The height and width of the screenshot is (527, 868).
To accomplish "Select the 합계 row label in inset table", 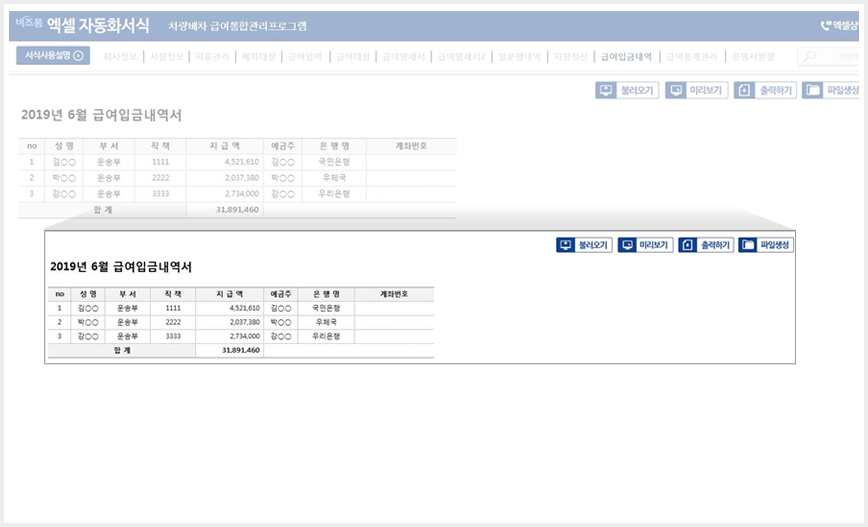I will (122, 350).
